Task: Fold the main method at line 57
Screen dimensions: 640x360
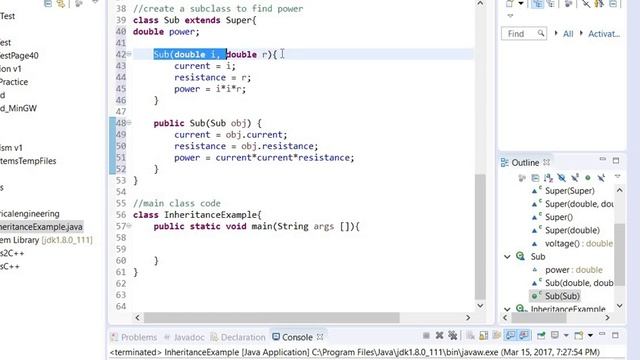Action: (129, 225)
